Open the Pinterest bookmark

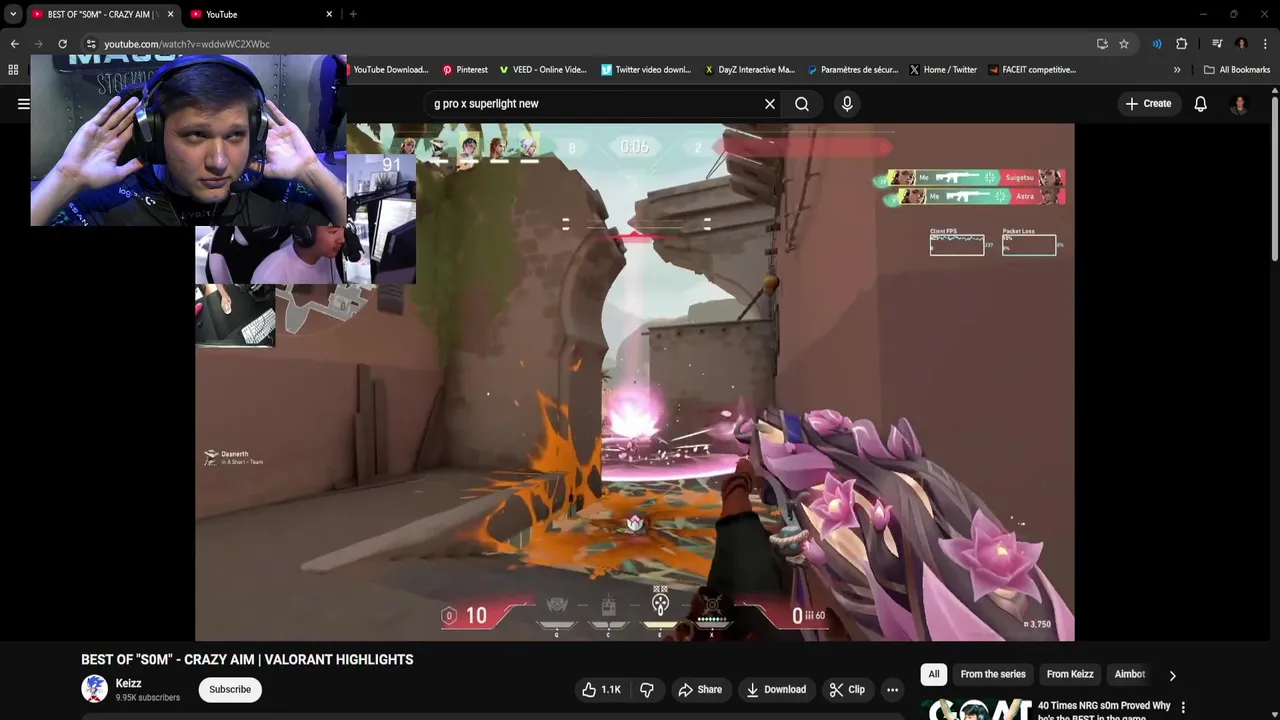pos(465,70)
